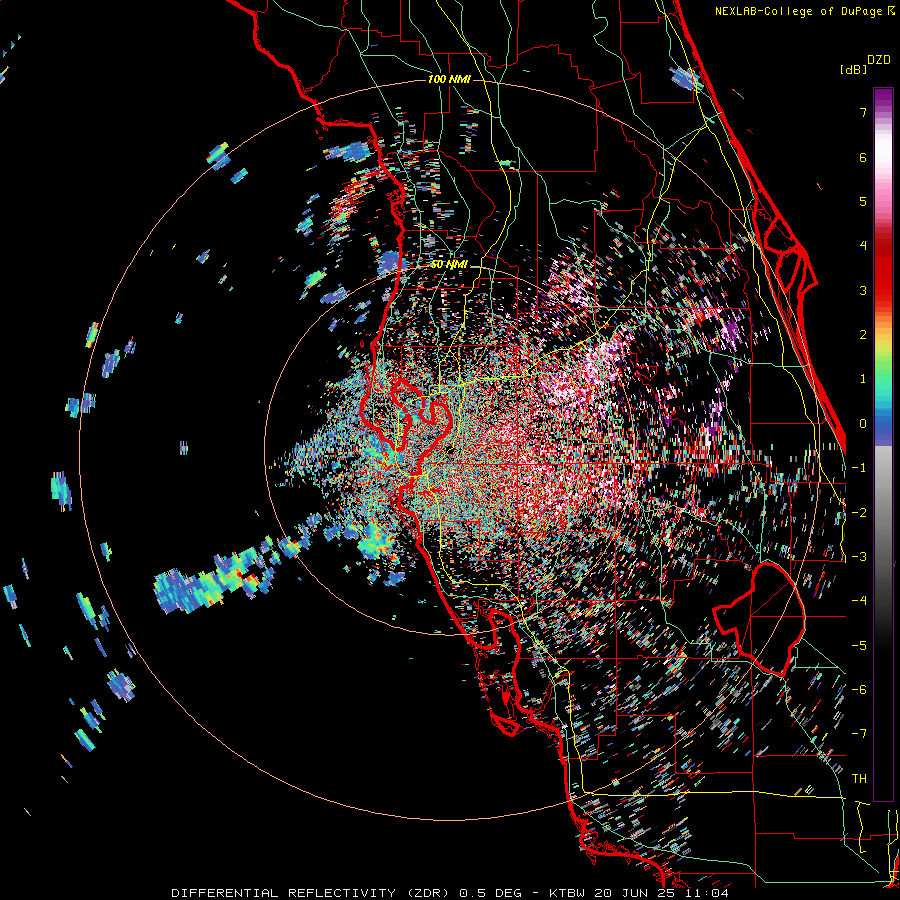Screen dimensions: 900x900
Task: Click the KTBW 20 JUN 25 11:04 timestamp
Action: 639,893
